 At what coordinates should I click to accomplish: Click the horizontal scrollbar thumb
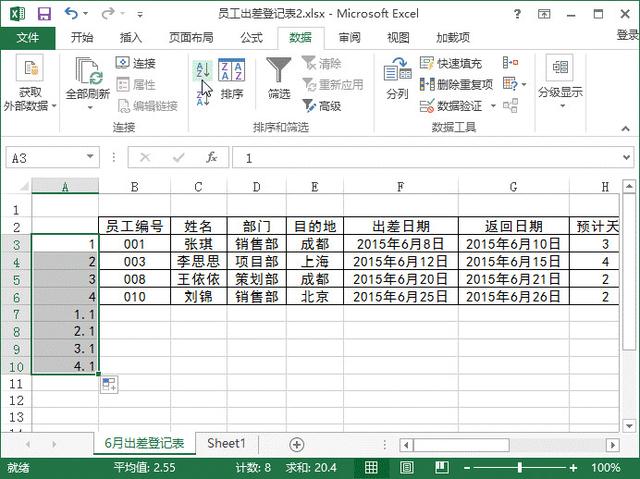pos(461,445)
